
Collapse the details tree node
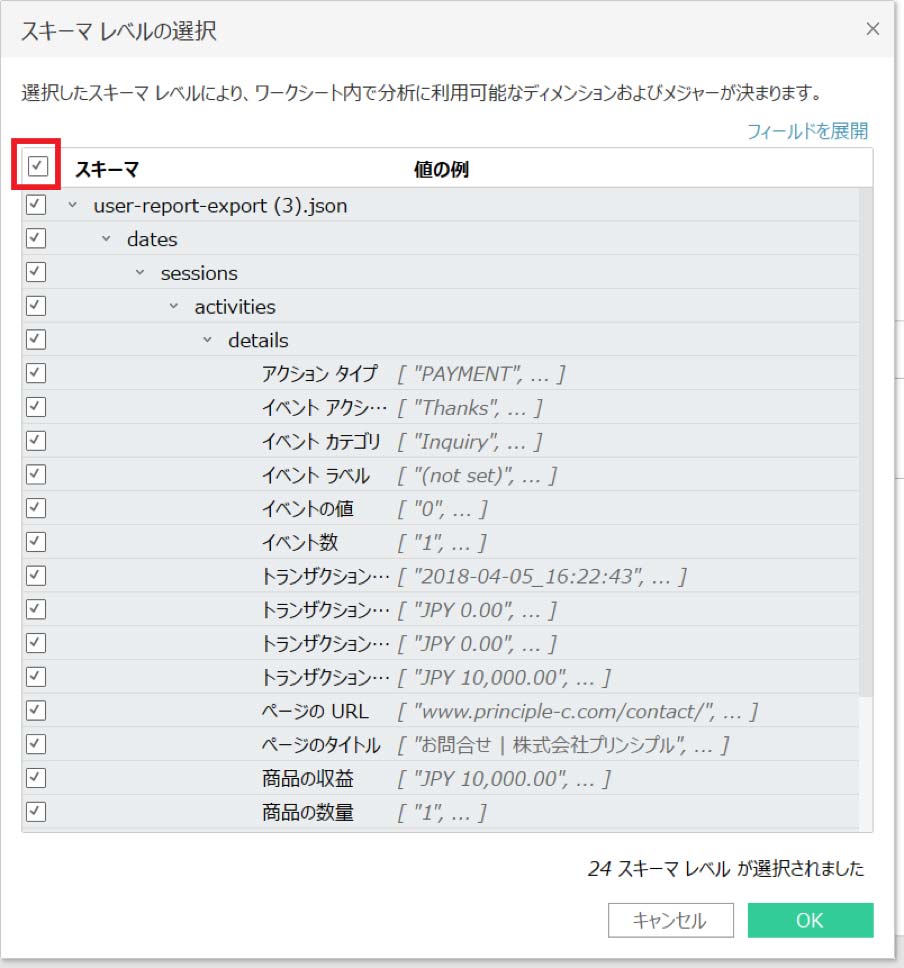(208, 341)
